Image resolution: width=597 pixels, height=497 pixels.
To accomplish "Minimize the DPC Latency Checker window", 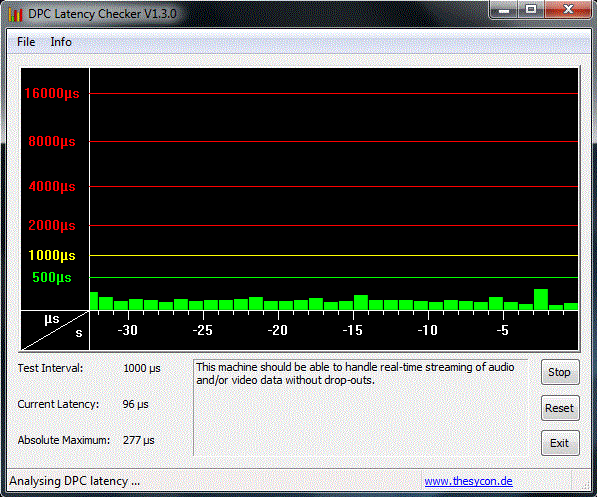I will point(504,10).
